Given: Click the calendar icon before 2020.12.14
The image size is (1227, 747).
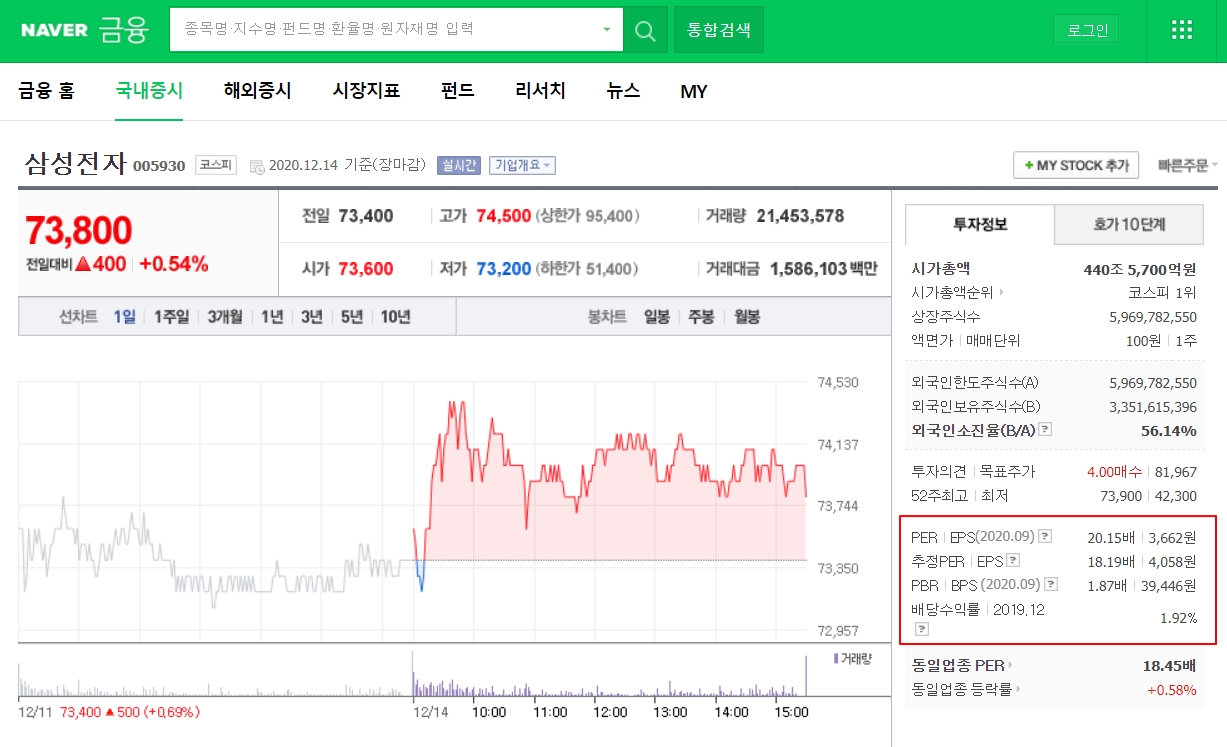Looking at the screenshot, I should pyautogui.click(x=258, y=166).
